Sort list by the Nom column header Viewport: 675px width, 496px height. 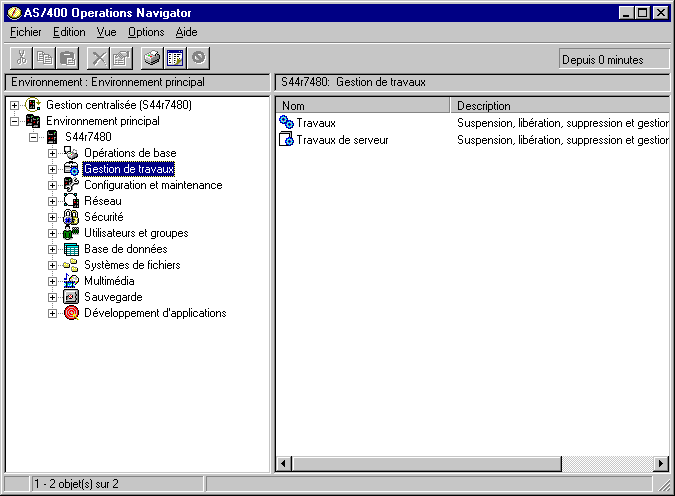click(x=362, y=105)
